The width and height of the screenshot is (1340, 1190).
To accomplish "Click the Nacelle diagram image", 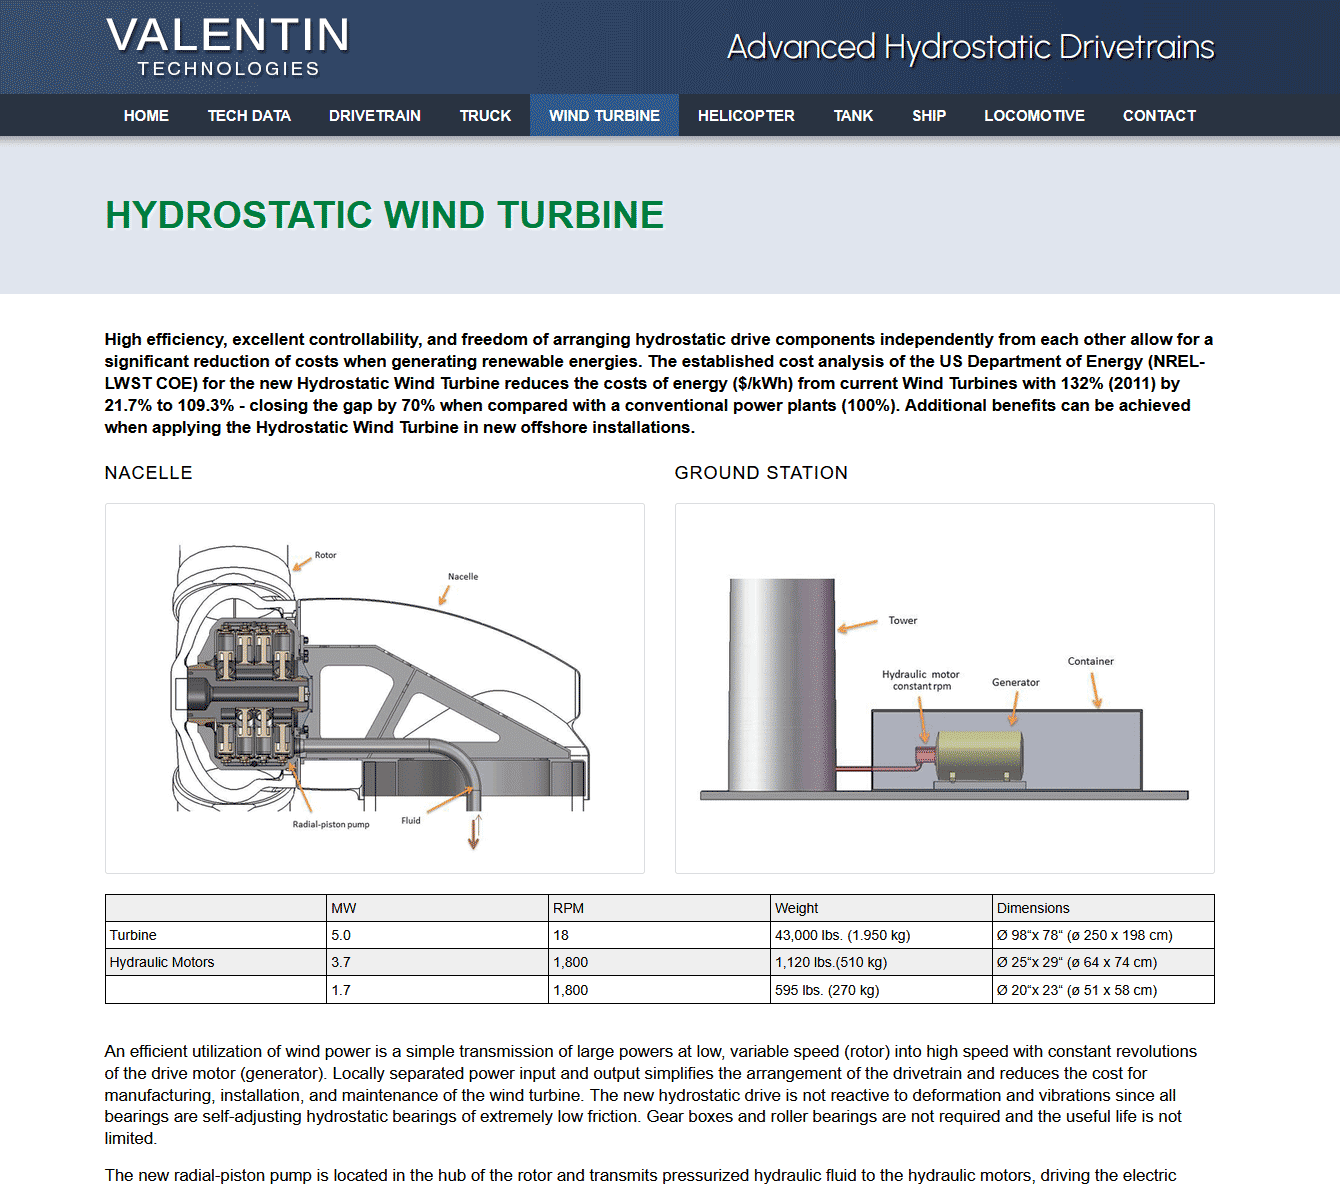I will click(x=375, y=688).
